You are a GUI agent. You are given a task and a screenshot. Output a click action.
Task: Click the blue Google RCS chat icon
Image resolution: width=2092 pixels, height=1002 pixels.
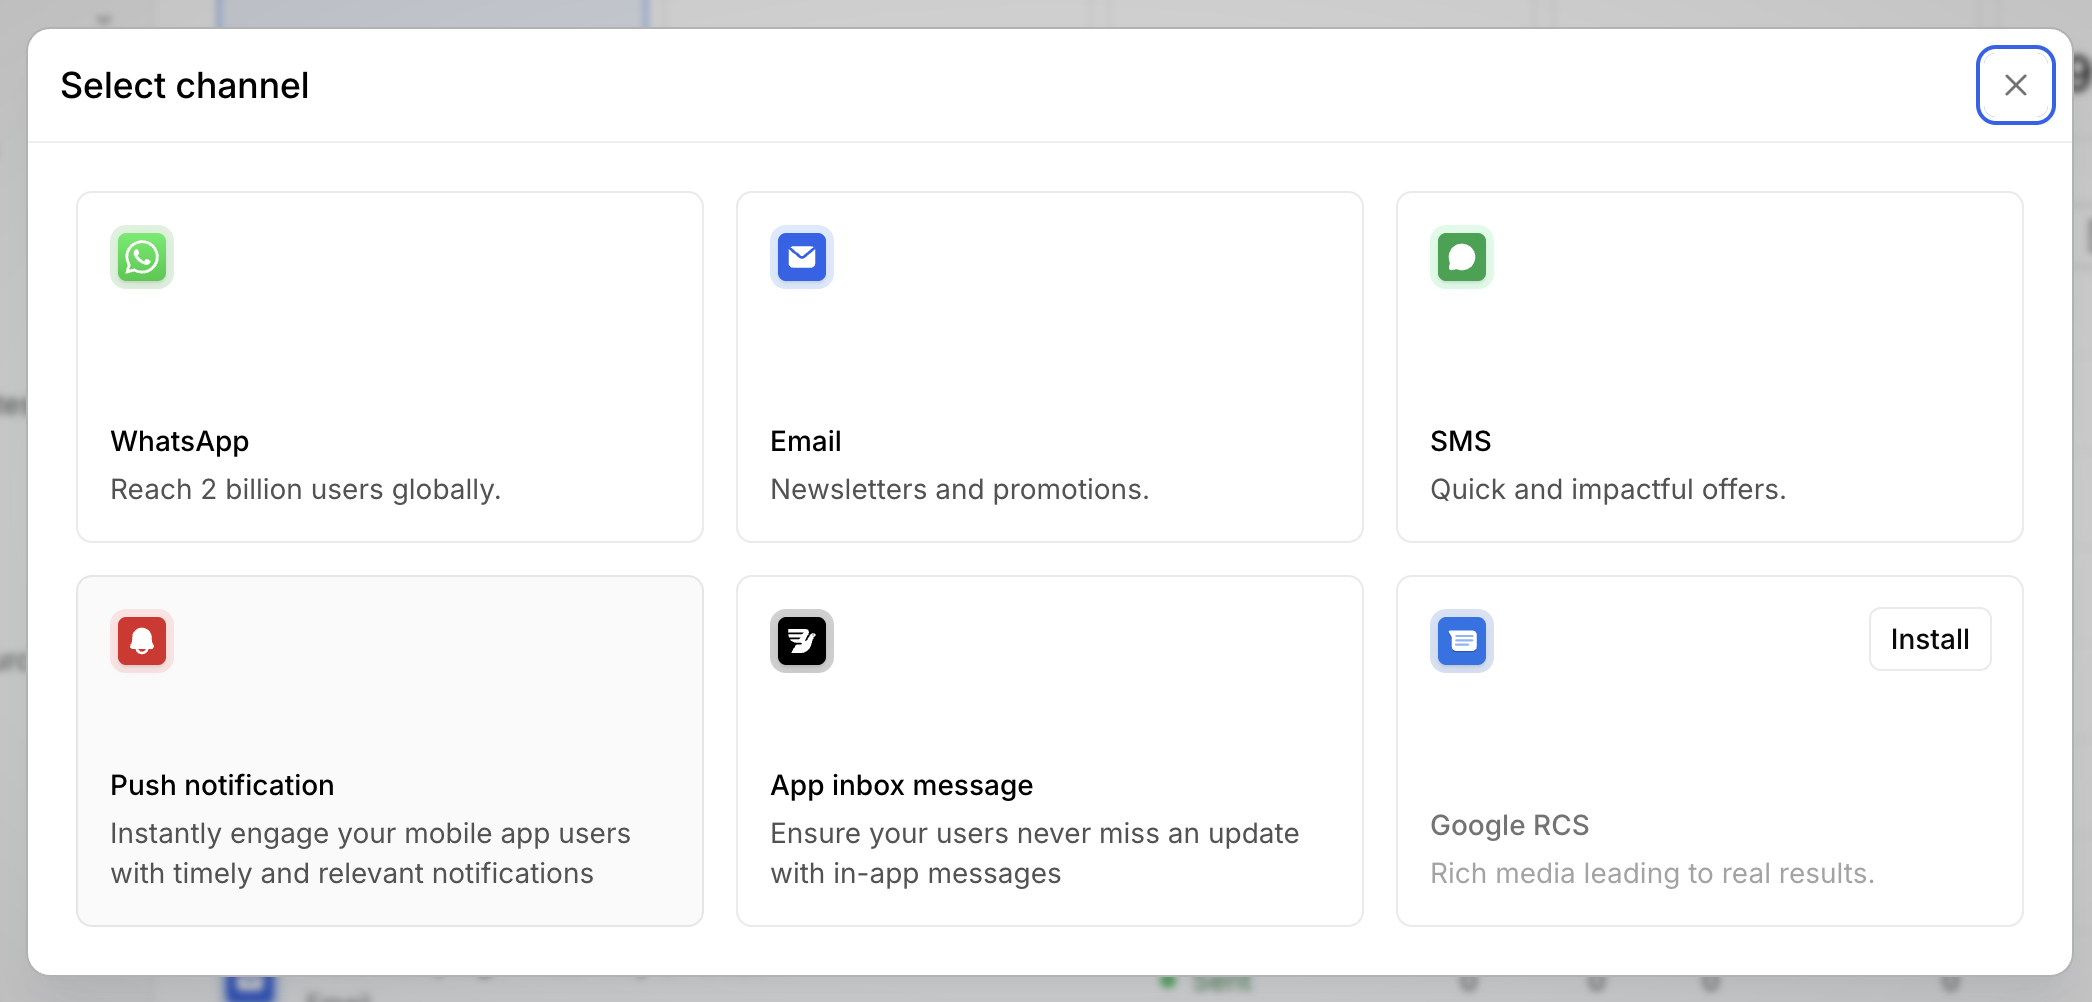click(x=1462, y=641)
